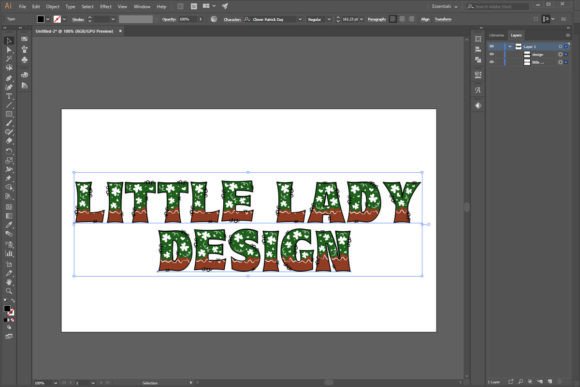Select the Column Graph tool
580x387 pixels.
[9, 253]
